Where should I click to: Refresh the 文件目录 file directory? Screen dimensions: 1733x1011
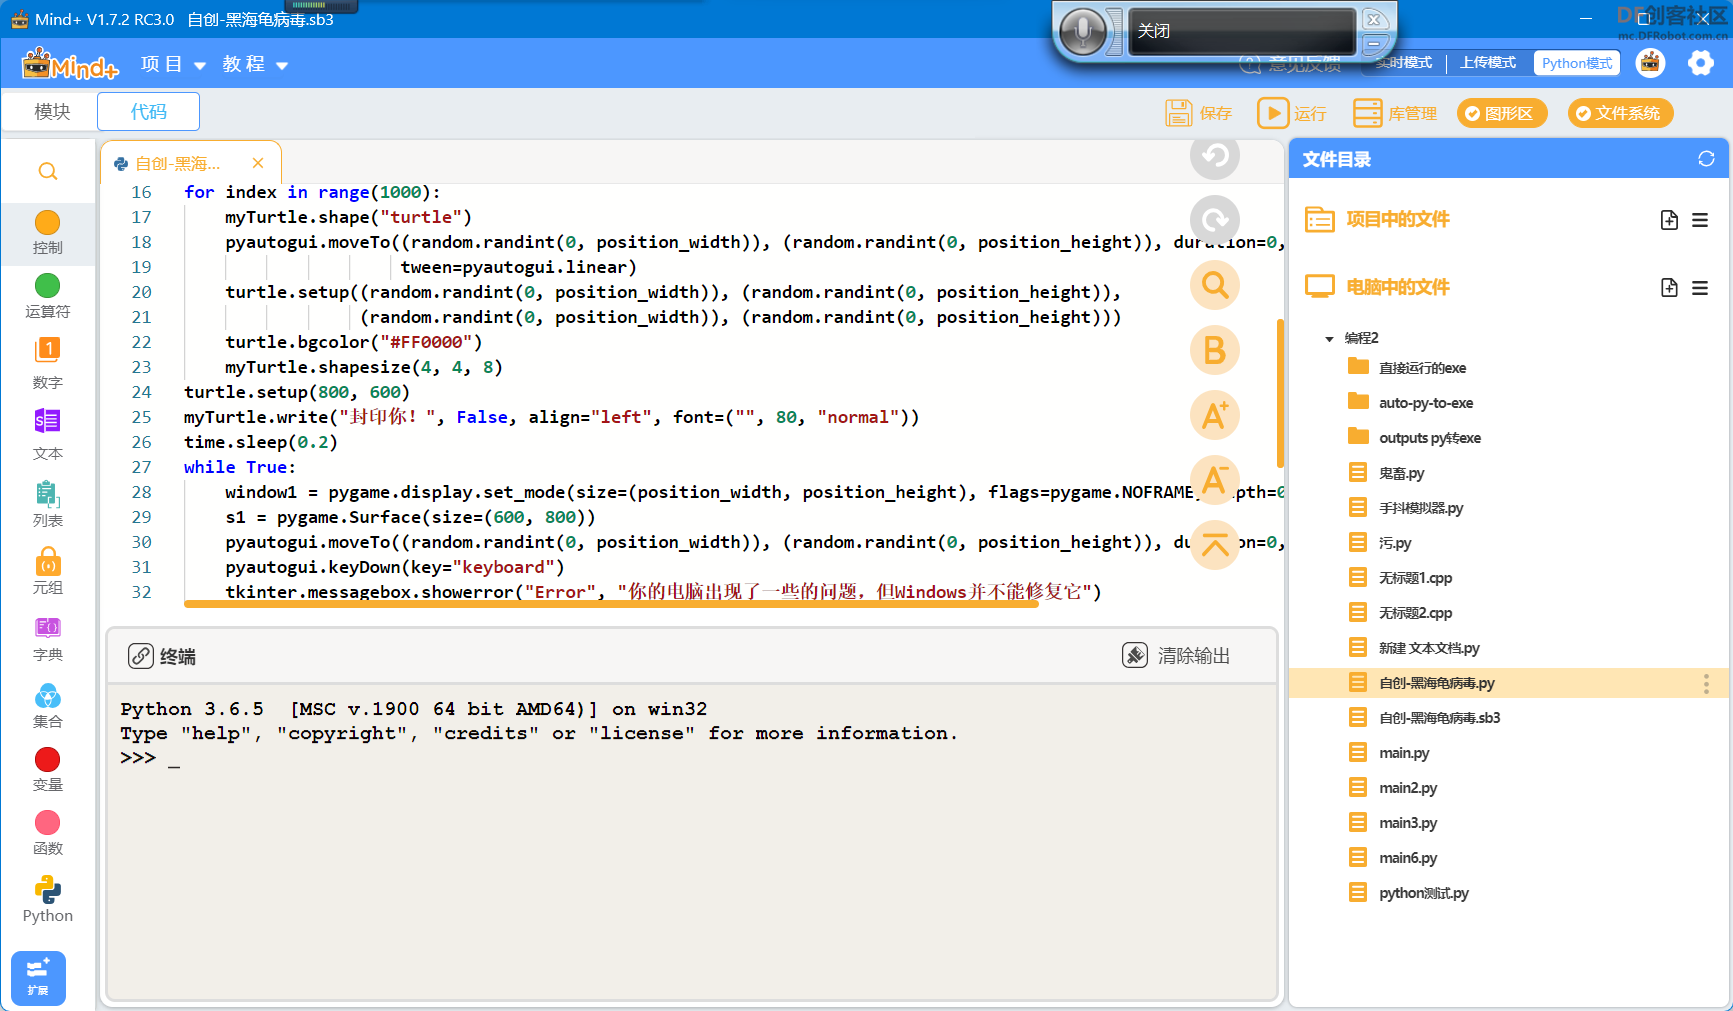pyautogui.click(x=1706, y=159)
